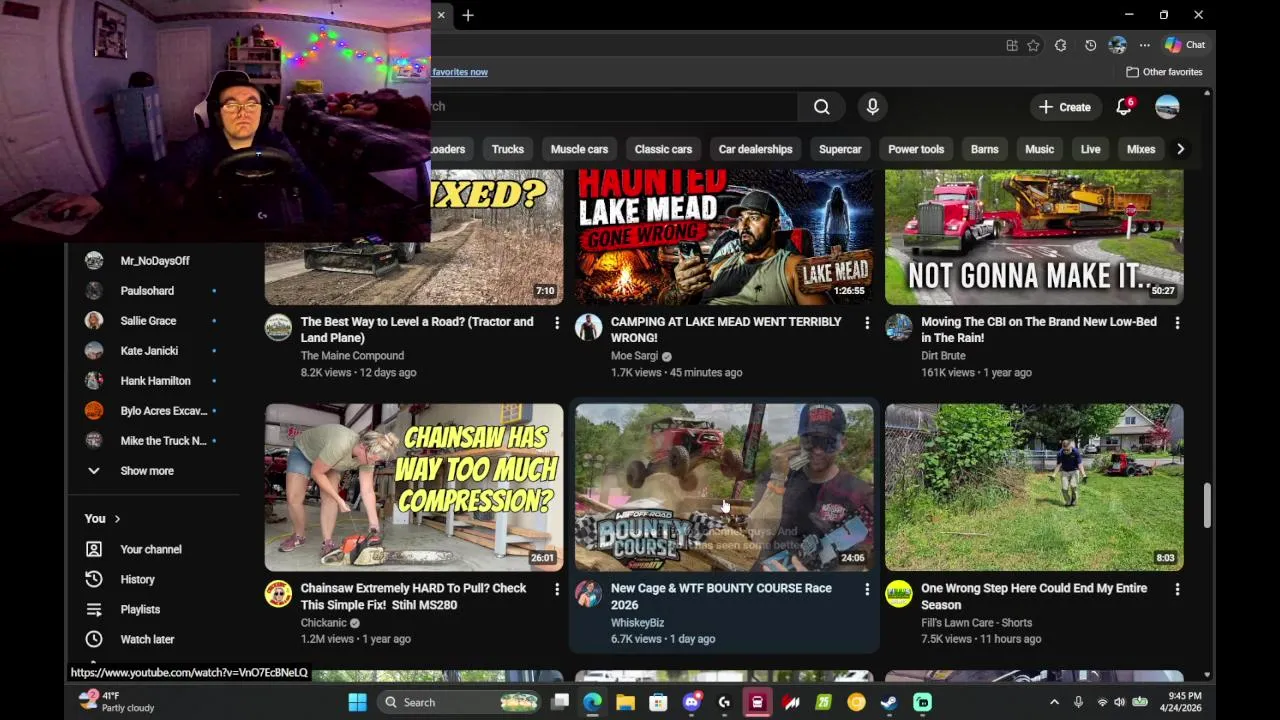
Task: Open YouTube notifications bell
Action: (x=1124, y=107)
